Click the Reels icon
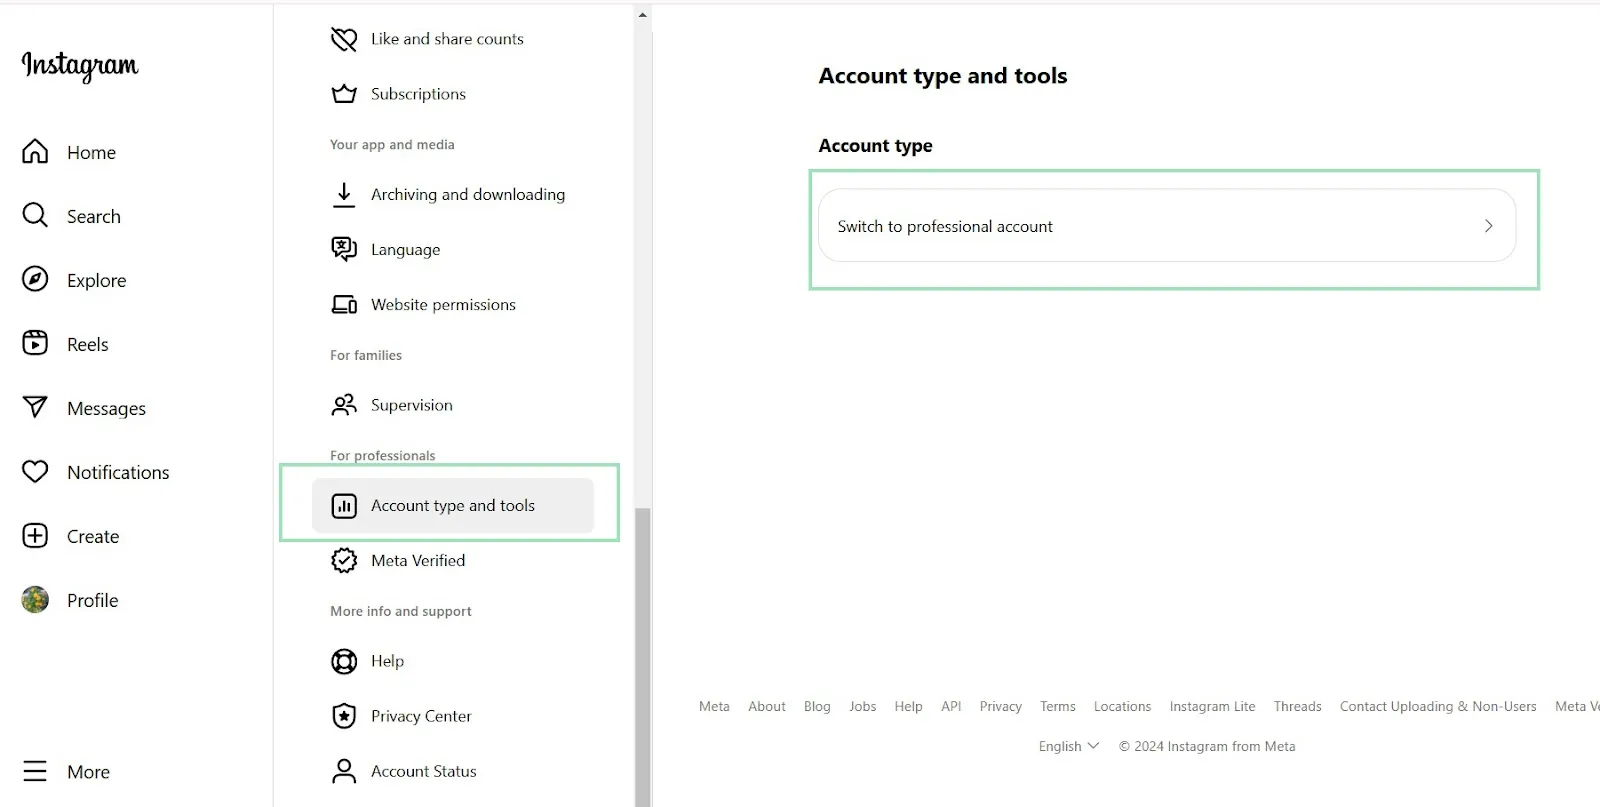This screenshot has height=807, width=1600. pyautogui.click(x=35, y=344)
